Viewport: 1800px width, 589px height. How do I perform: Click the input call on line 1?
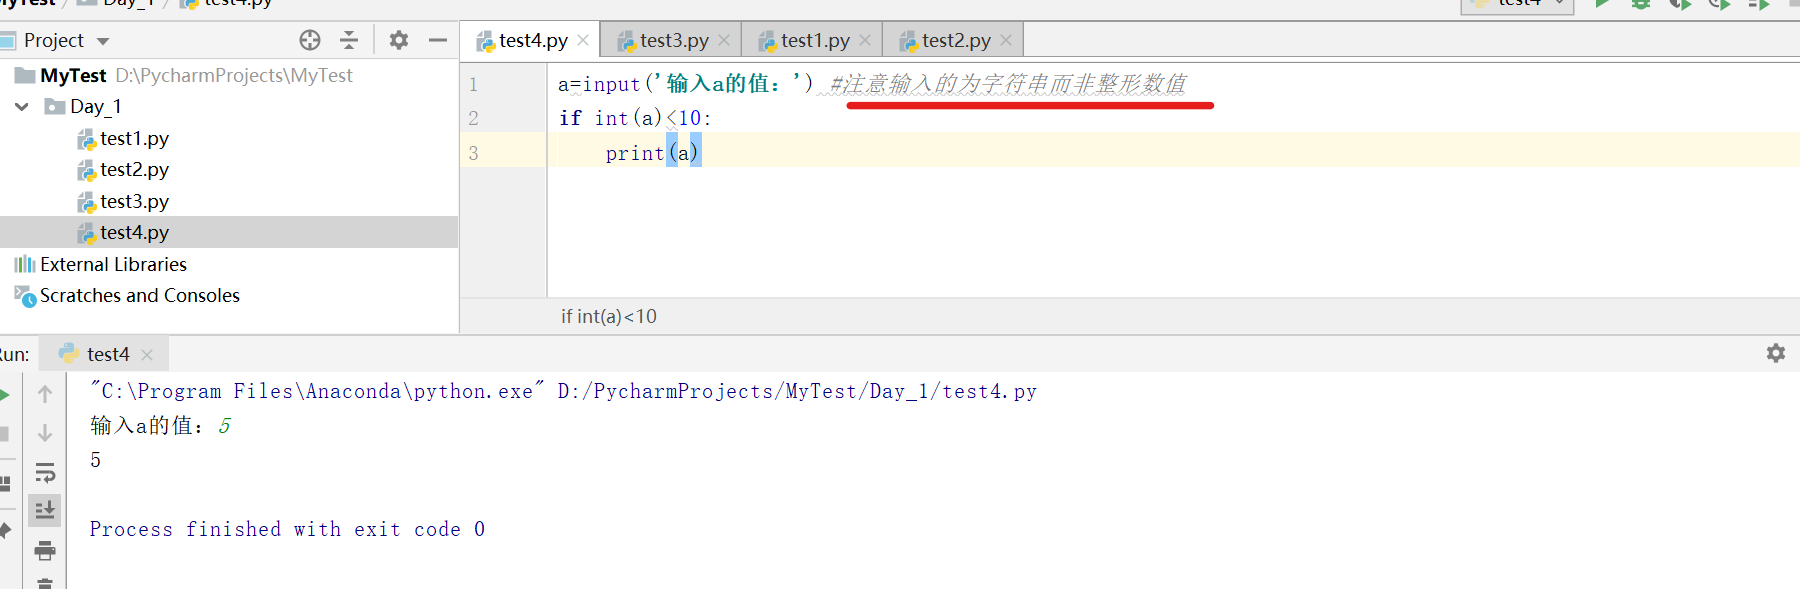[x=612, y=84]
